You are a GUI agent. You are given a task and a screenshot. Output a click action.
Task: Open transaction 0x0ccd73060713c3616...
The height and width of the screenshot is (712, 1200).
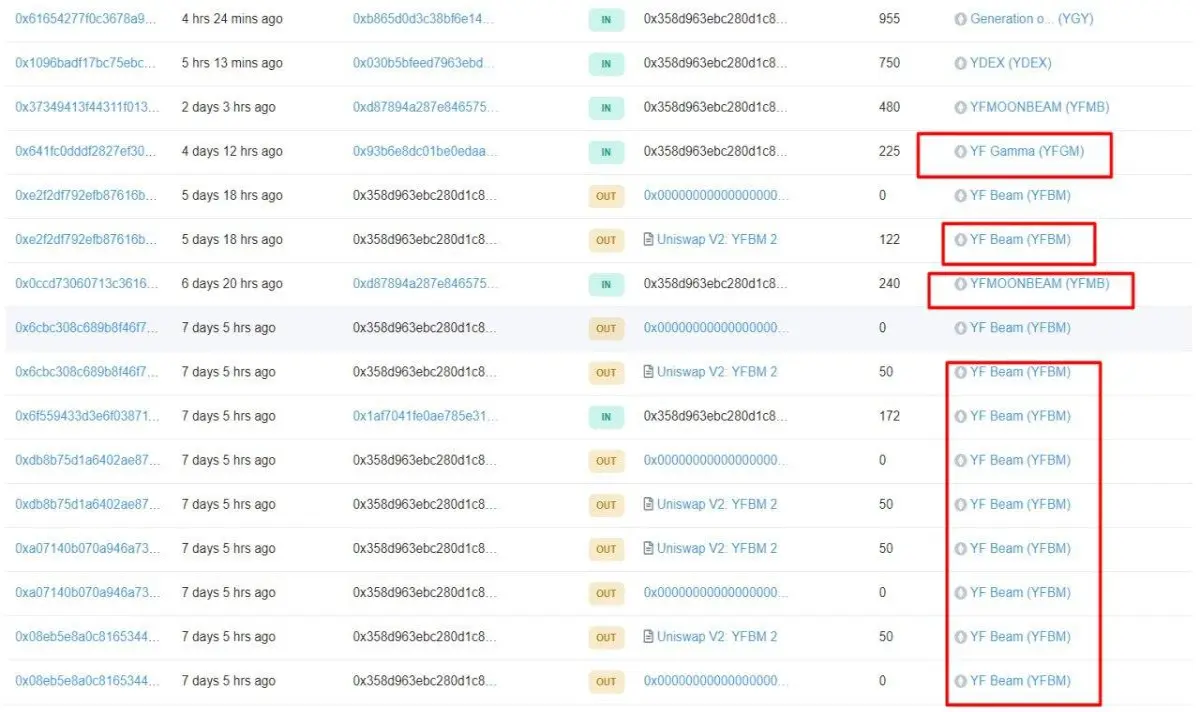click(x=86, y=283)
